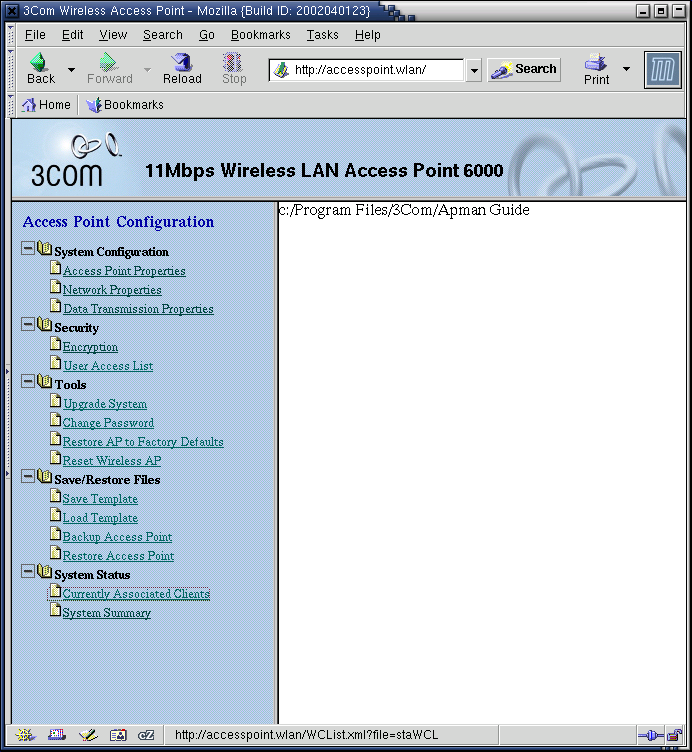692x752 pixels.
Task: Click the proxy icon in URL bar
Action: pos(281,70)
